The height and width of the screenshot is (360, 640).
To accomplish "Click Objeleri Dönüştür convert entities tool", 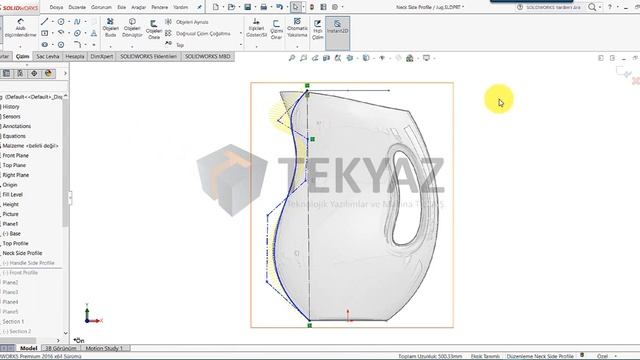I will pos(132,27).
